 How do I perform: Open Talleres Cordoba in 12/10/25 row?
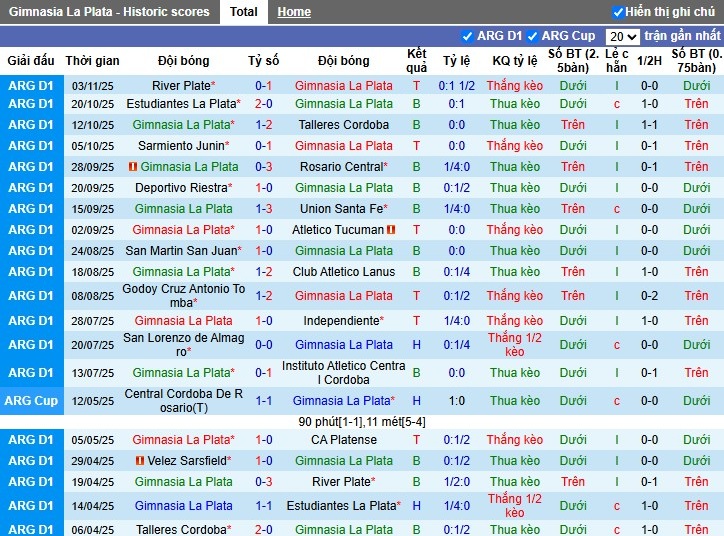pos(344,125)
